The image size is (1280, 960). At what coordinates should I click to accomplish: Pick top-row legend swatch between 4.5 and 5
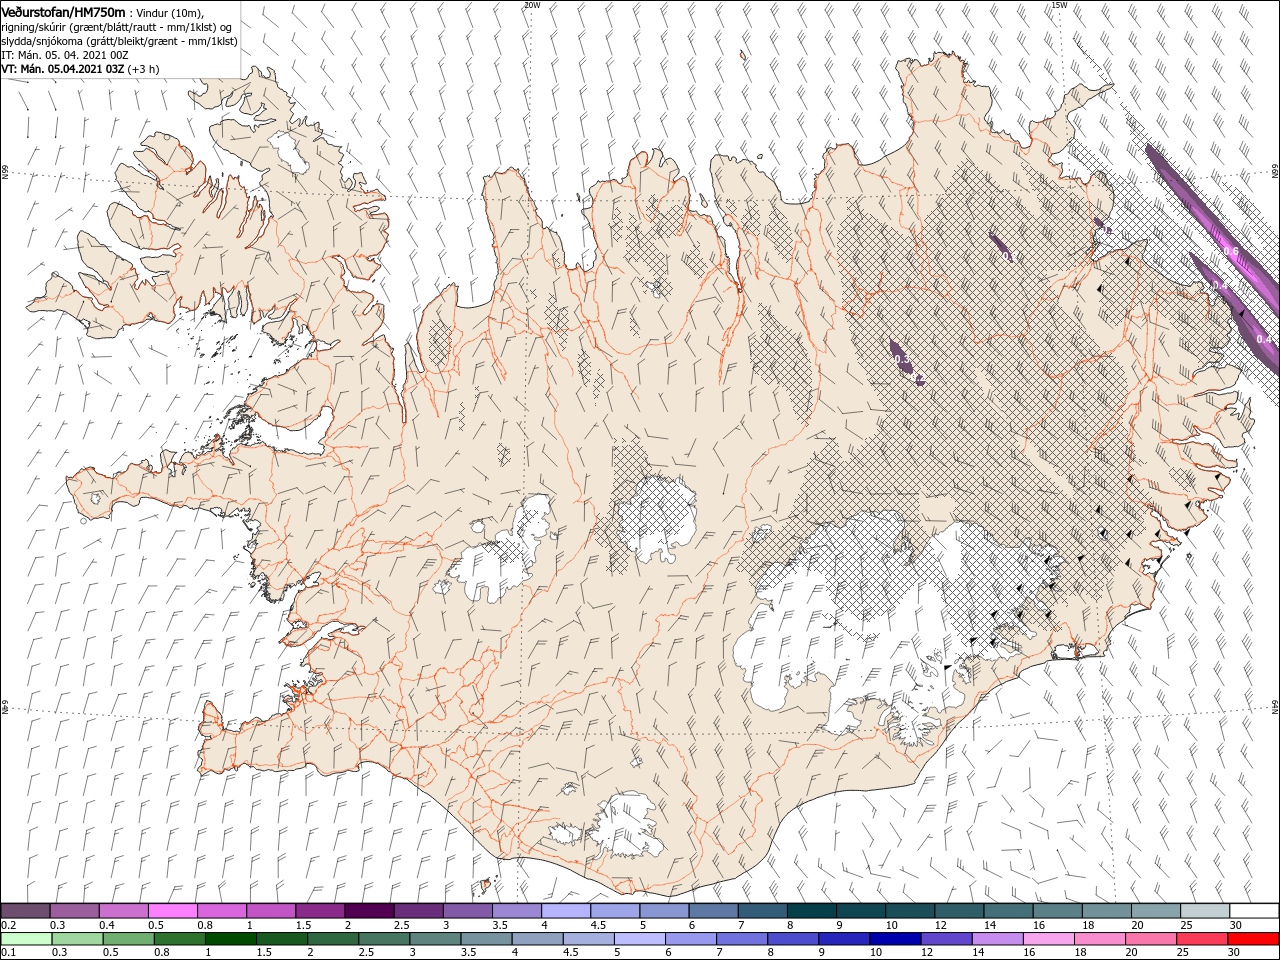(x=615, y=911)
